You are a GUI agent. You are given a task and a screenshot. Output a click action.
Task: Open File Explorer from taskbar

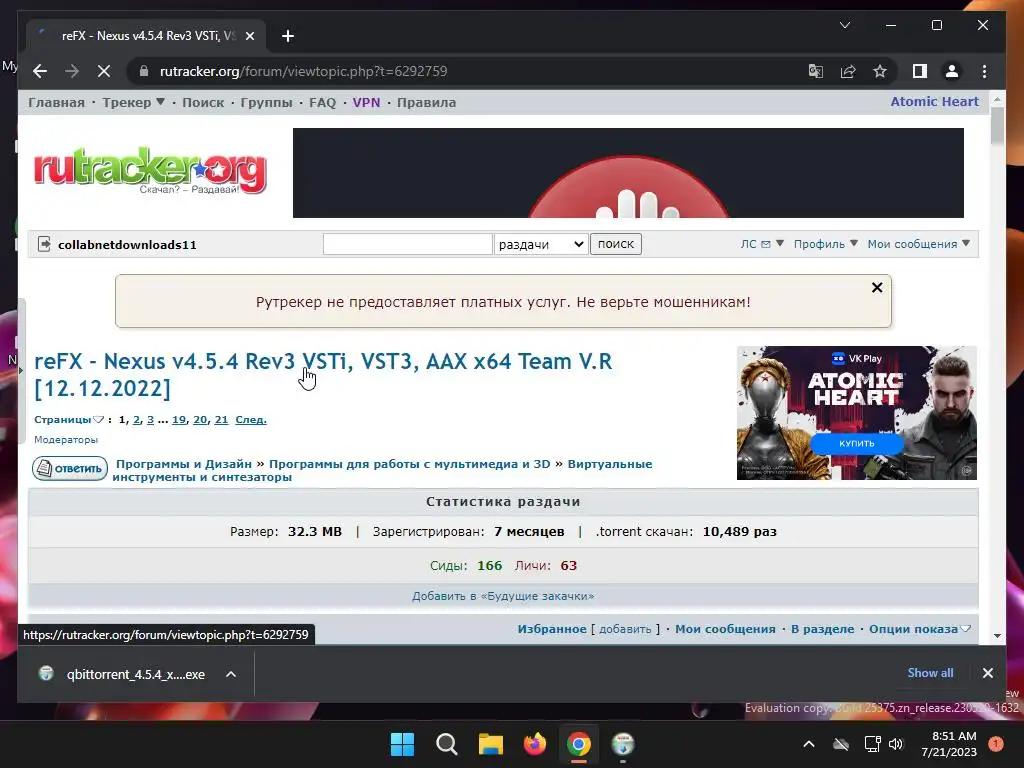[x=490, y=744]
